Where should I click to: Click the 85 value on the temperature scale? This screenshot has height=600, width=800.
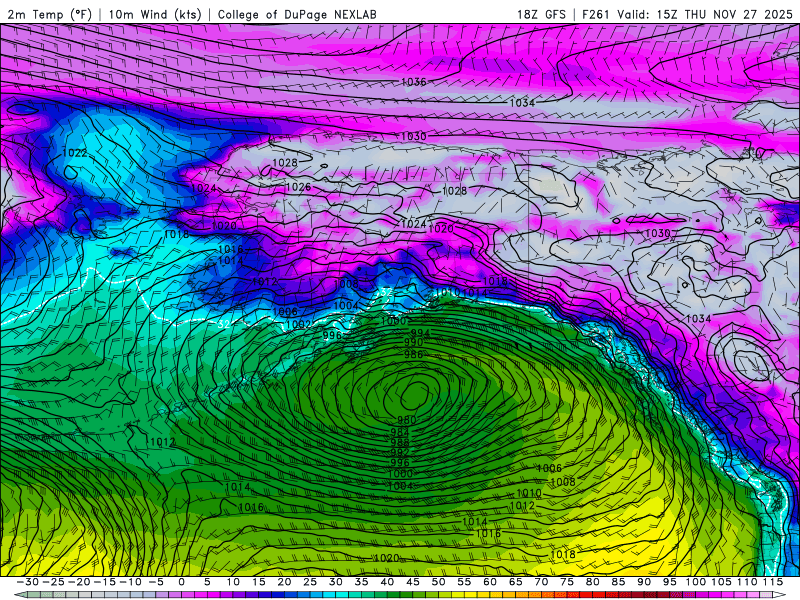[618, 582]
